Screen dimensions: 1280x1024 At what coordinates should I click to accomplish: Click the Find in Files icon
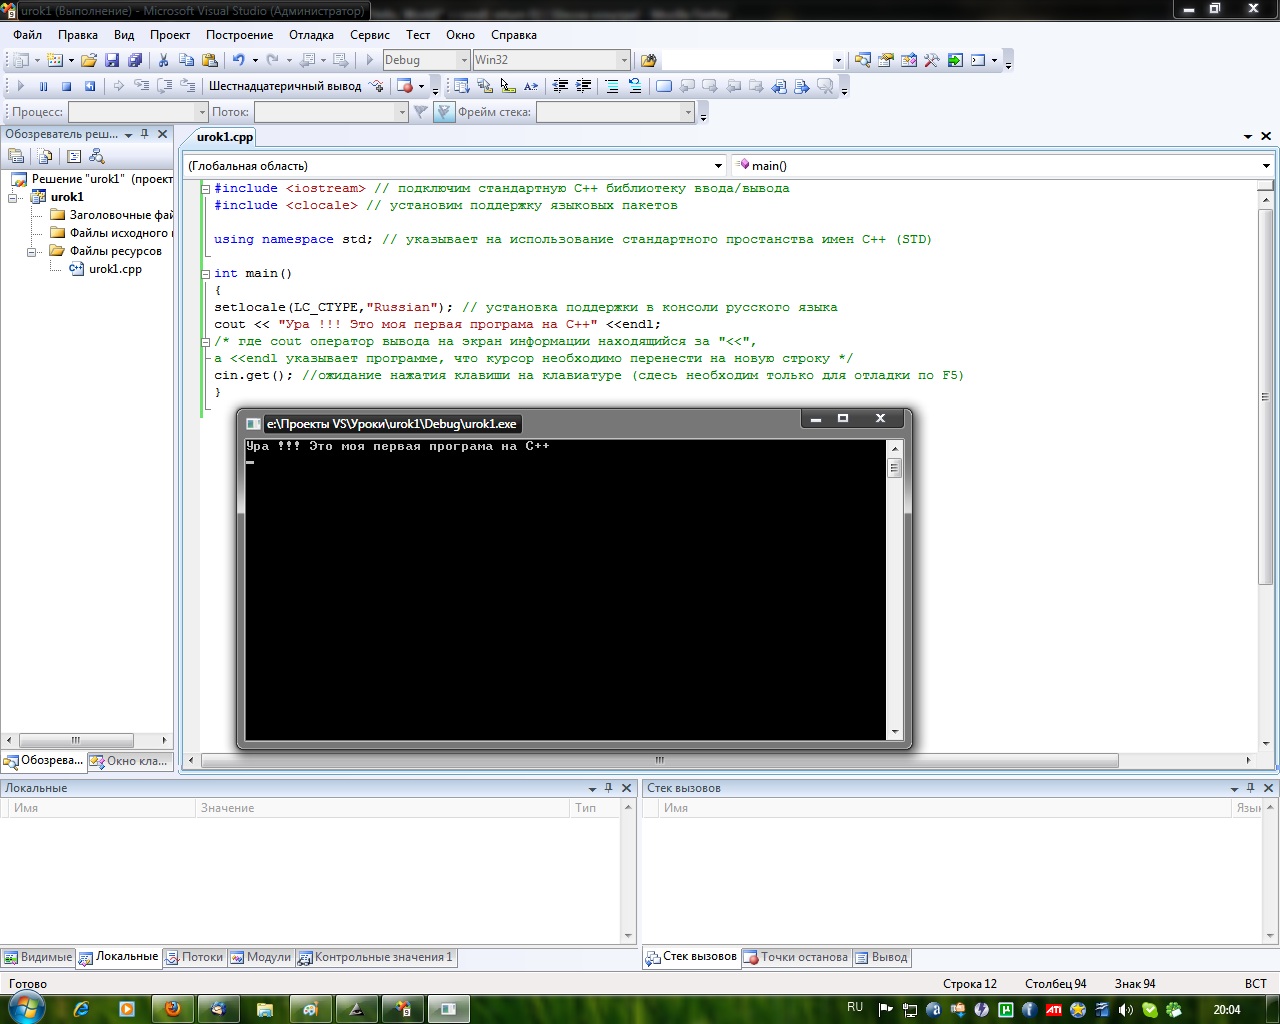648,60
